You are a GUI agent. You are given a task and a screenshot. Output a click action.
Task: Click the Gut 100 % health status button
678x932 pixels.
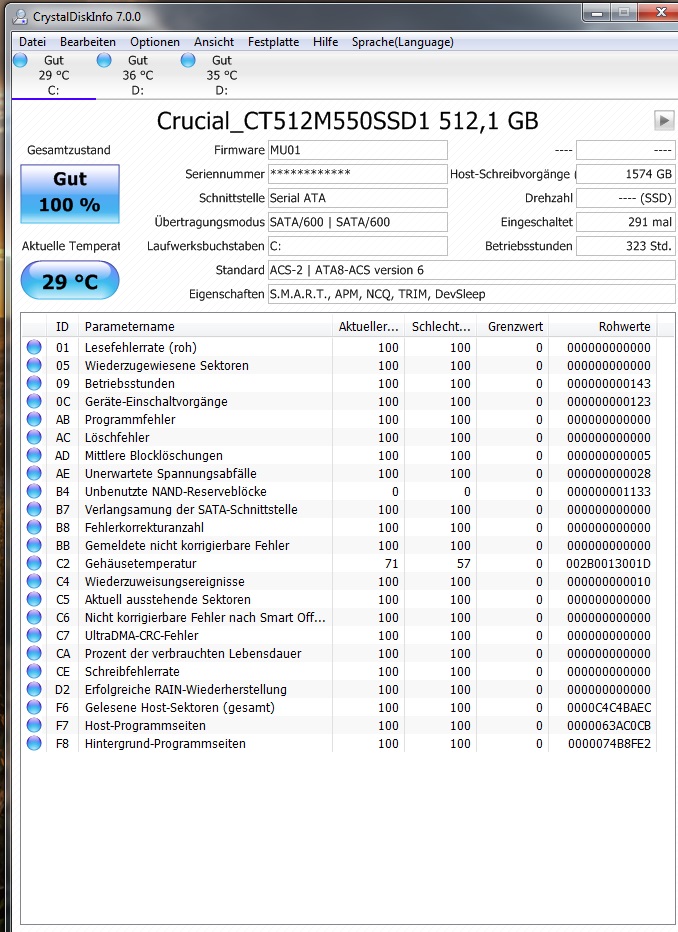point(70,194)
